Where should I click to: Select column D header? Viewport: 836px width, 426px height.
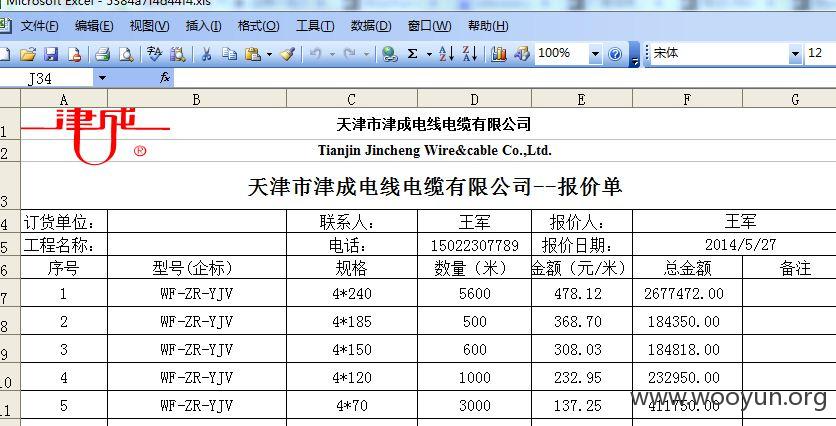coord(475,99)
